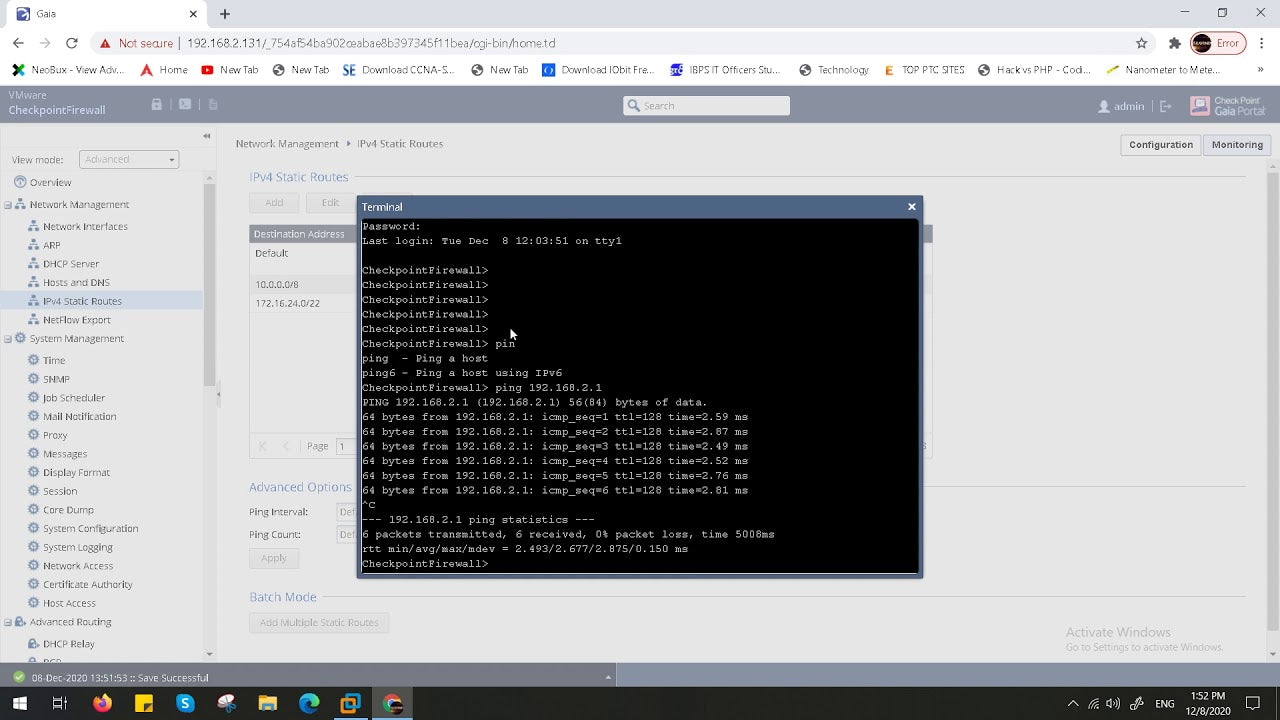Open the View mode dropdown
Viewport: 1280px width, 720px height.
128,159
